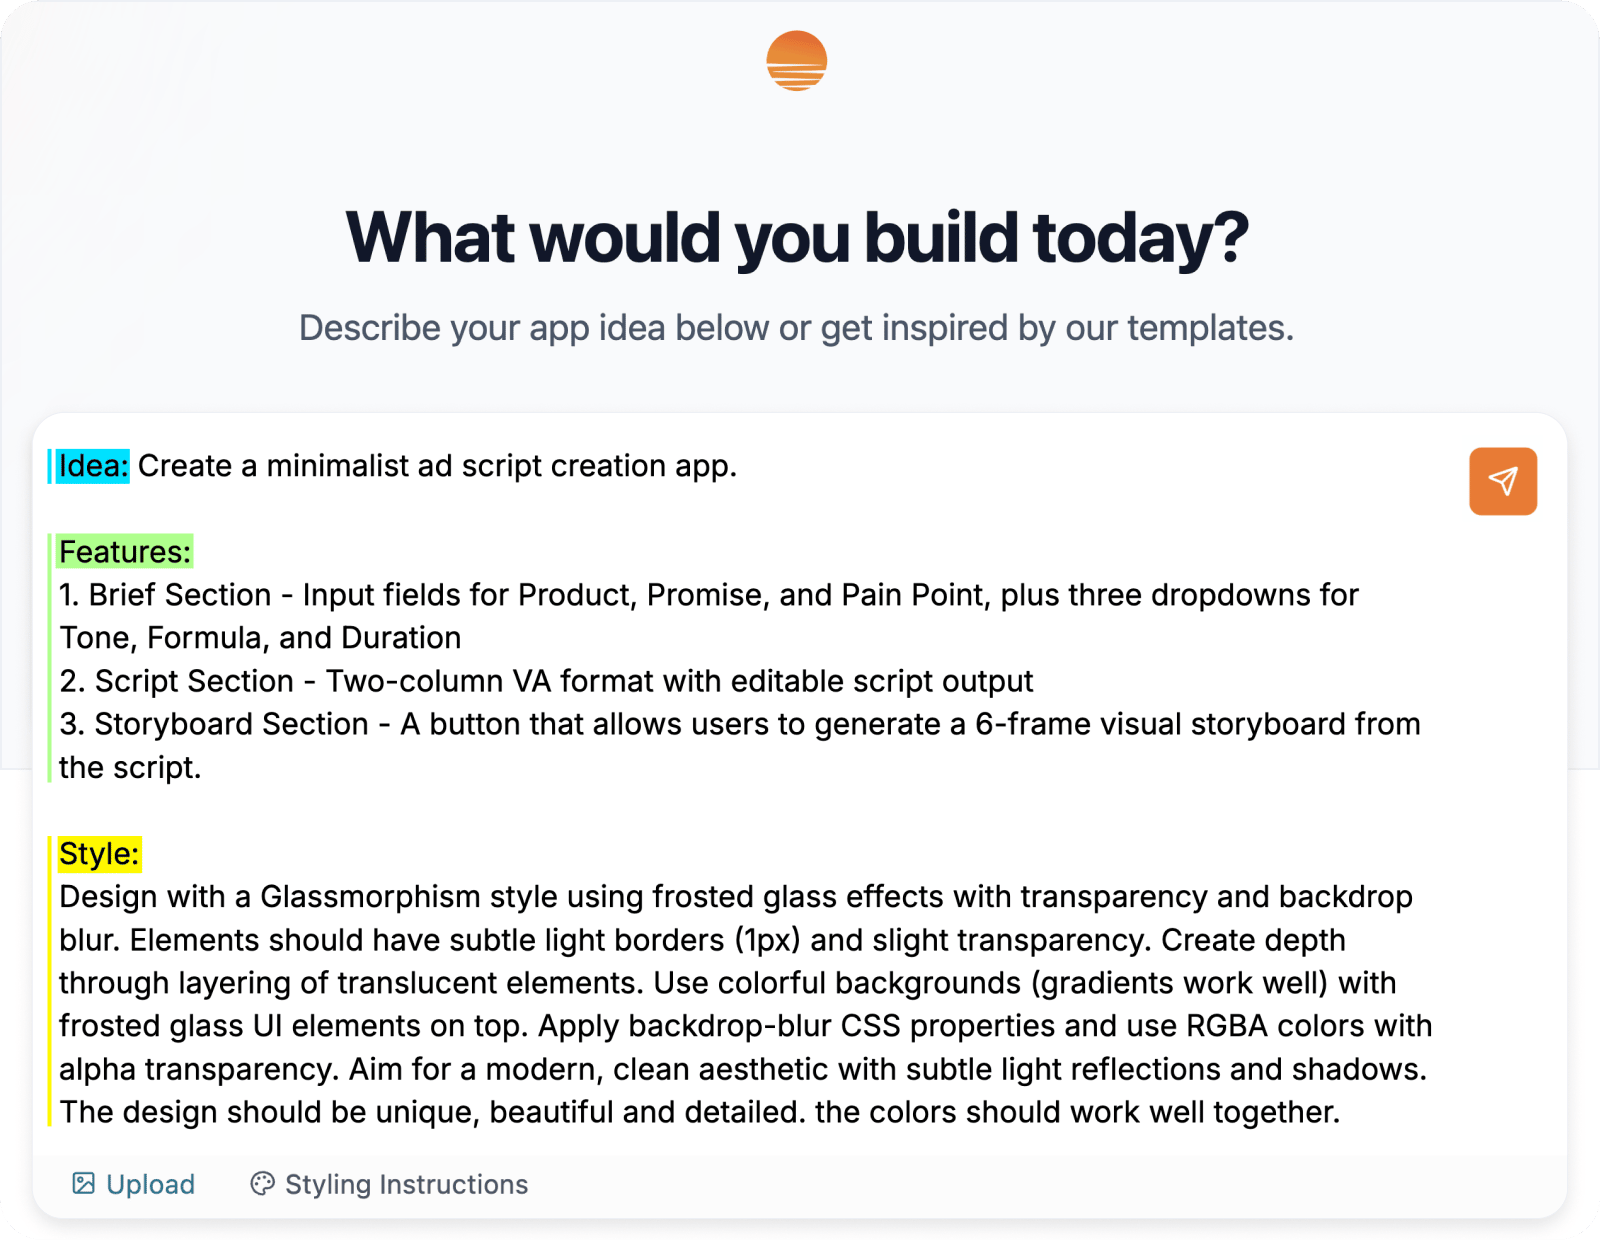Click the palette icon beside Styling Instructions

tap(262, 1184)
